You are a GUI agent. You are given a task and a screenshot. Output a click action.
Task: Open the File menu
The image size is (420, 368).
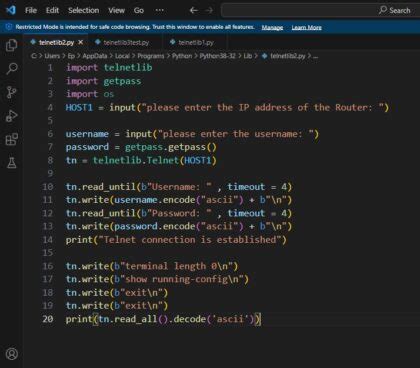point(31,10)
